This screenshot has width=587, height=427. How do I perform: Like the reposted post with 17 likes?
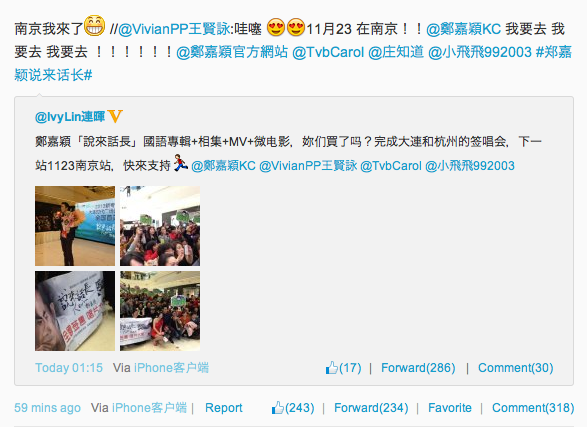[x=332, y=368]
